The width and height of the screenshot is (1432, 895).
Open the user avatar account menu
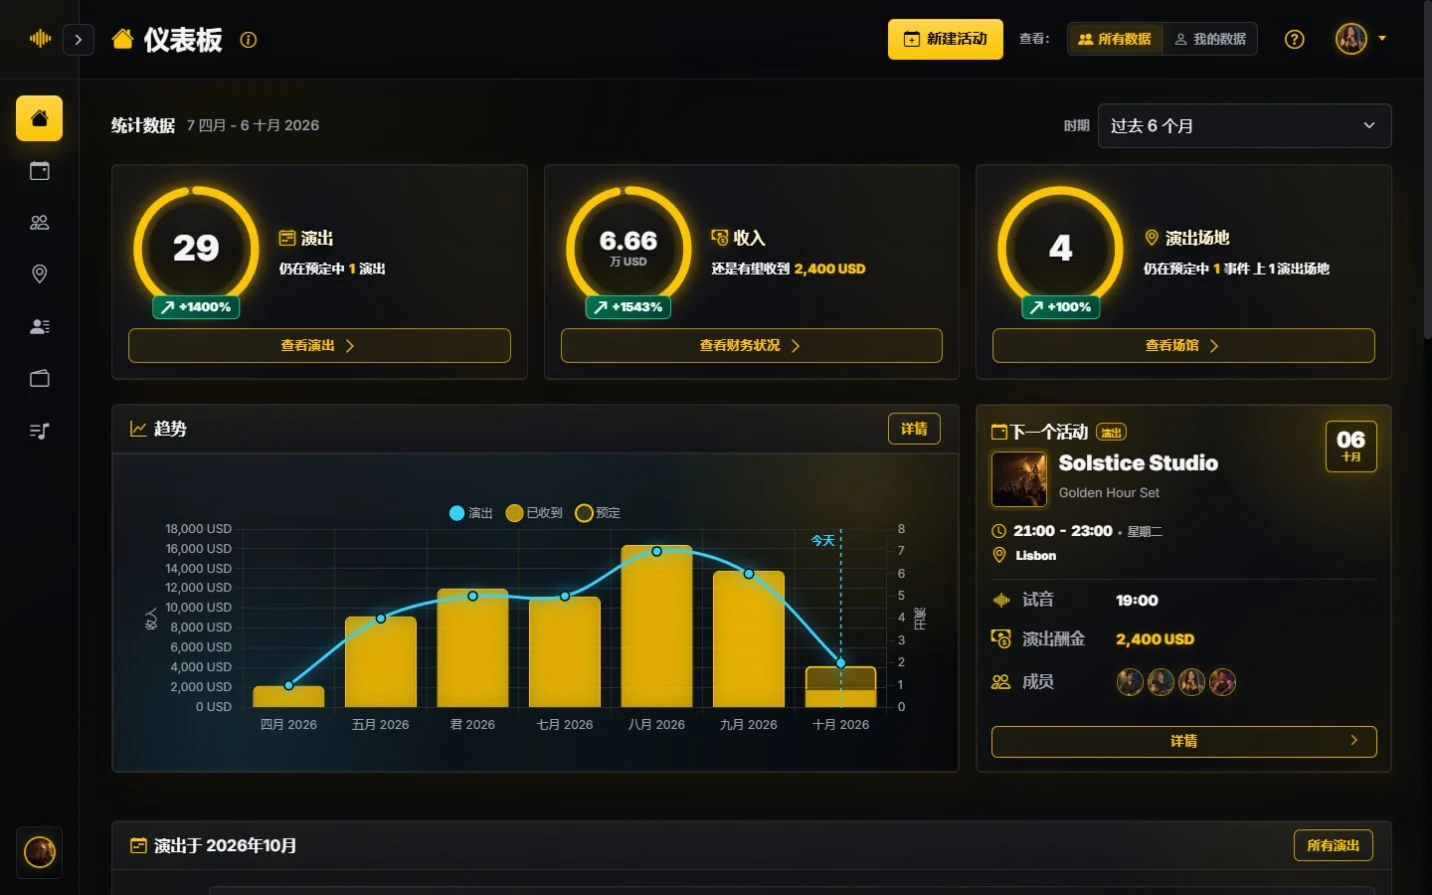pyautogui.click(x=1361, y=39)
